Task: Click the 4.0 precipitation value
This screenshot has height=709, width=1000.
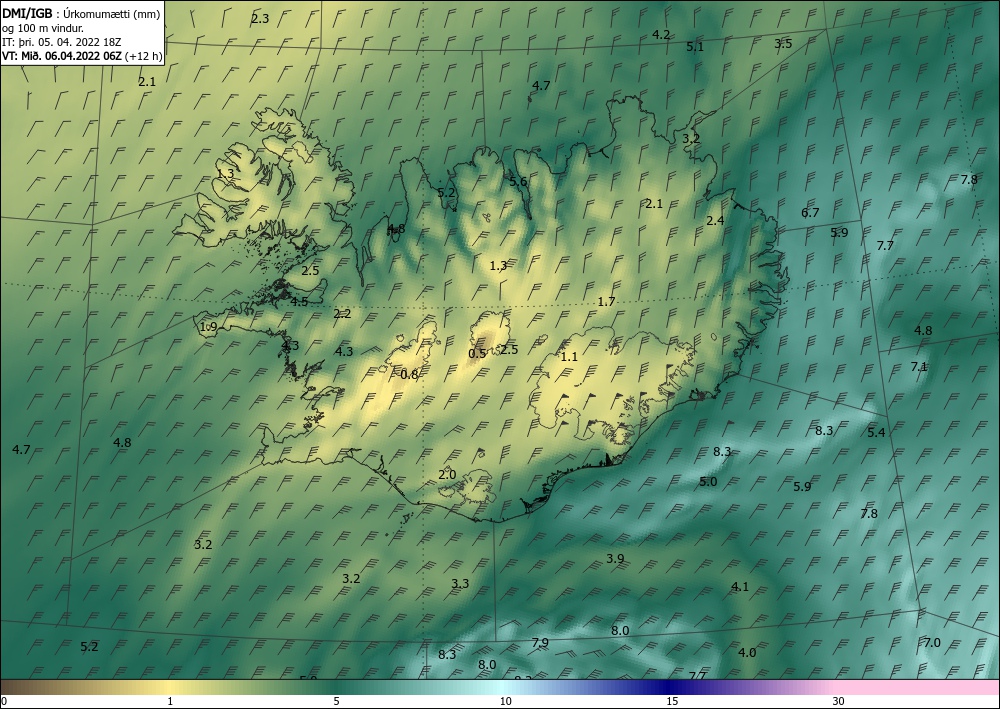Action: [x=747, y=652]
